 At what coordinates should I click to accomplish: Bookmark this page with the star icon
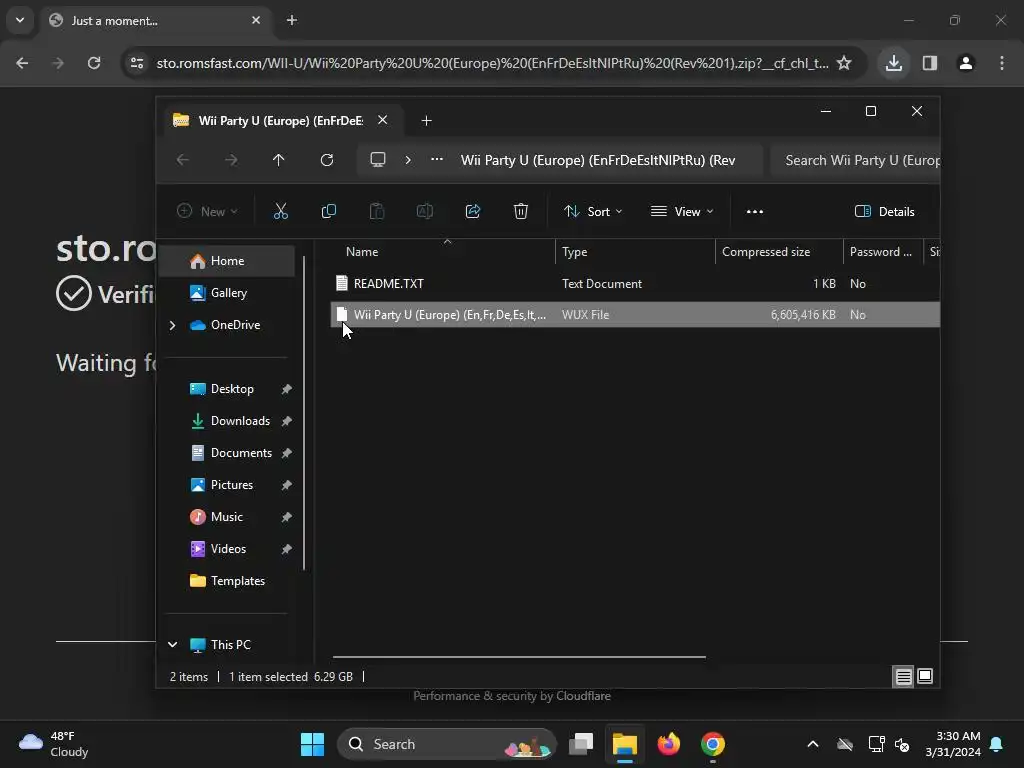point(844,63)
